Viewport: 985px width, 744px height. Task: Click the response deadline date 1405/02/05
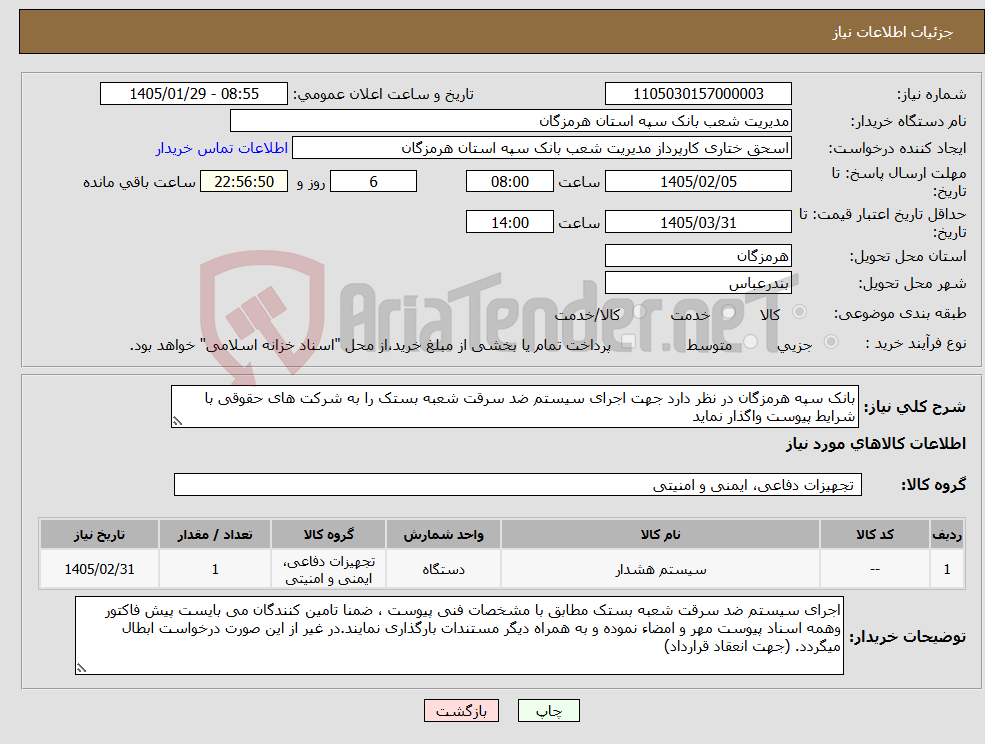click(698, 182)
